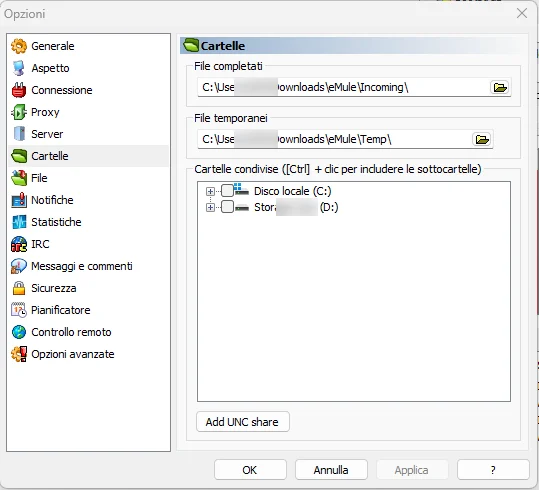Click the Opzioni avanzate gear icon
Screen dimensions: 539x490
(x=19, y=354)
